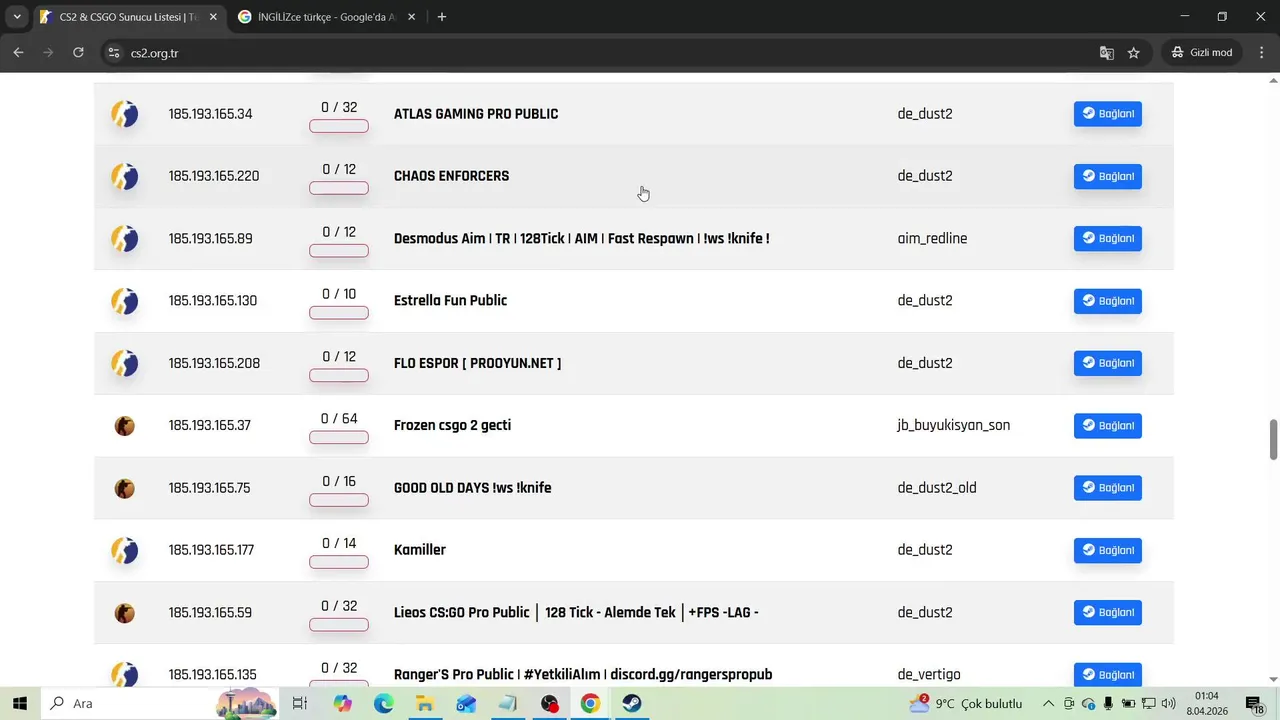
Task: Click the CS:GO icon in the Frozen csgo 2 gecti row
Action: 124,426
